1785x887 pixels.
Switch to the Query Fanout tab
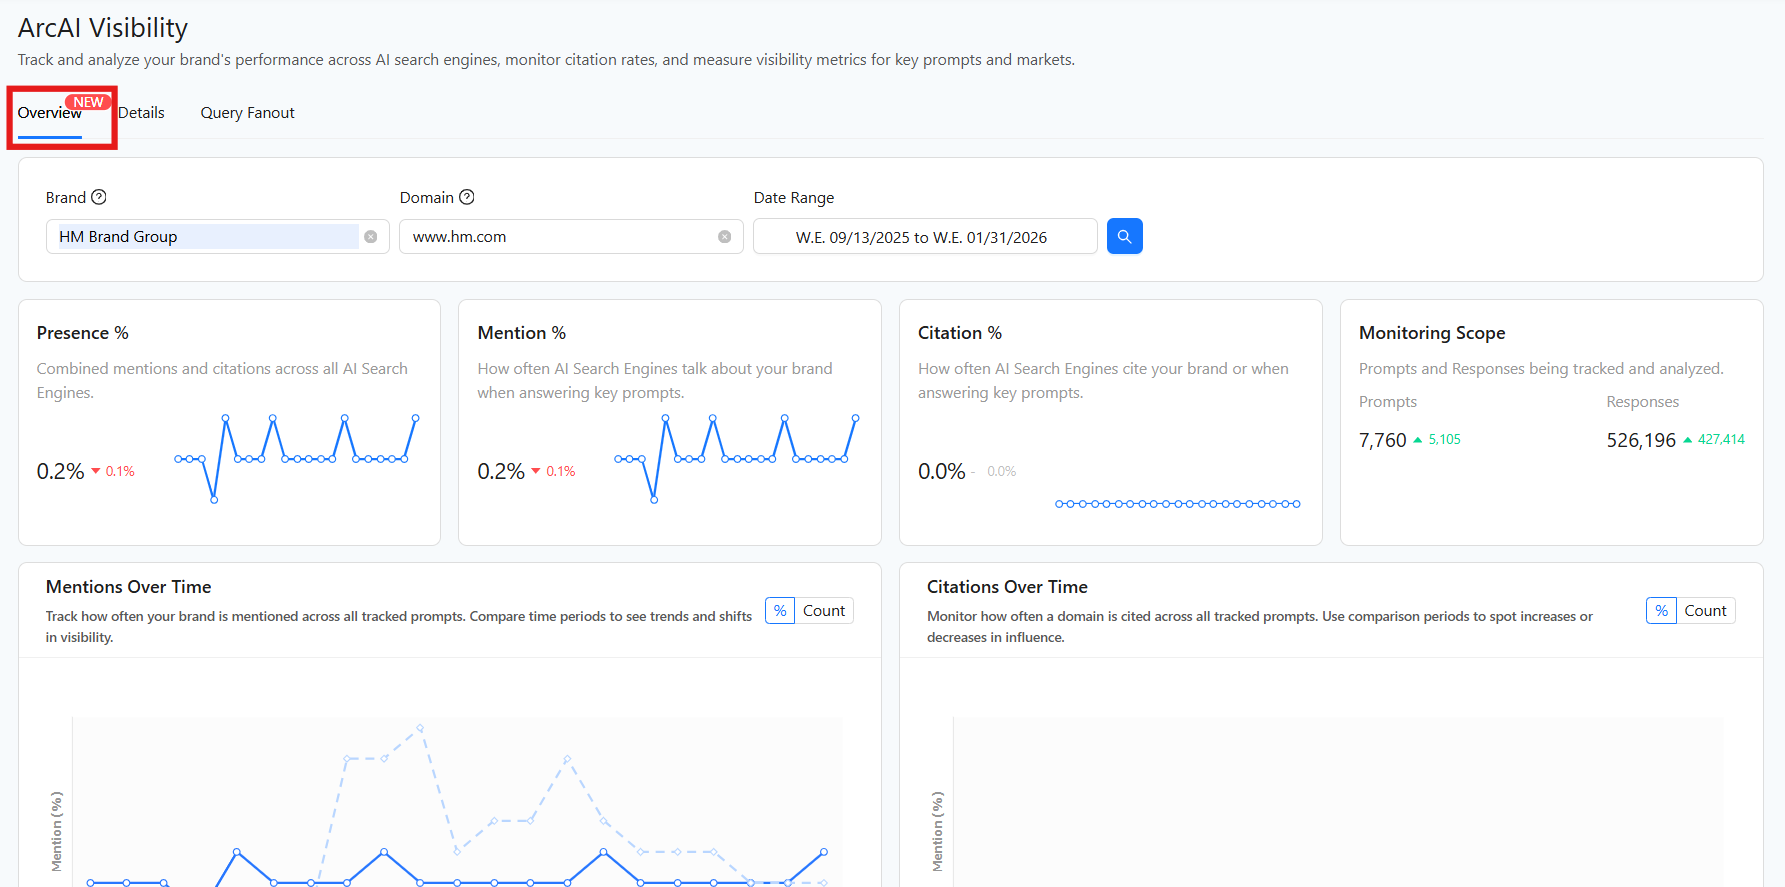point(247,113)
